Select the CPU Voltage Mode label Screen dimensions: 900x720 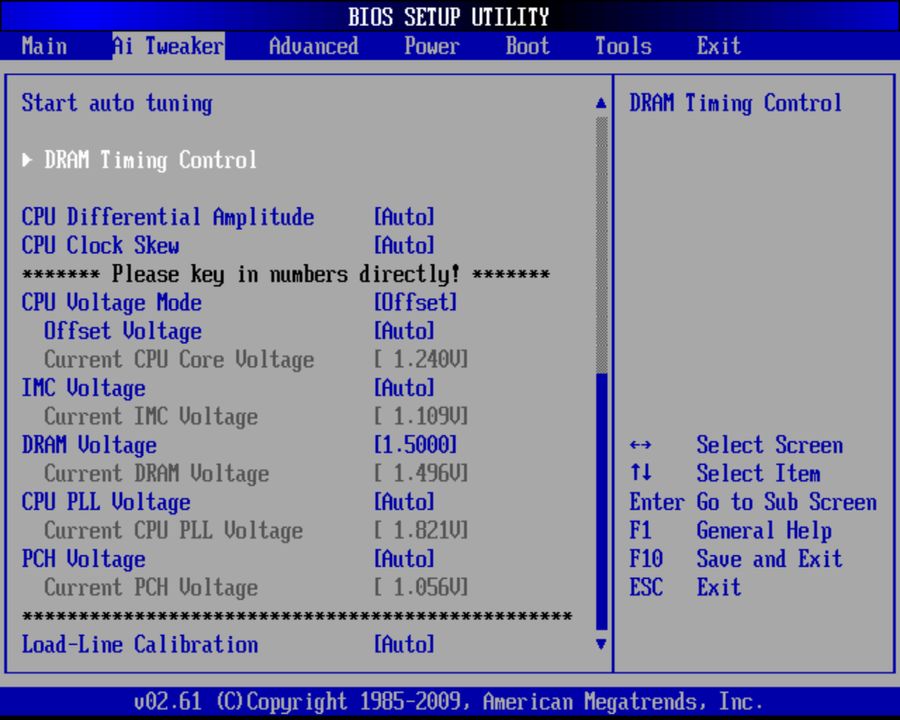click(111, 303)
